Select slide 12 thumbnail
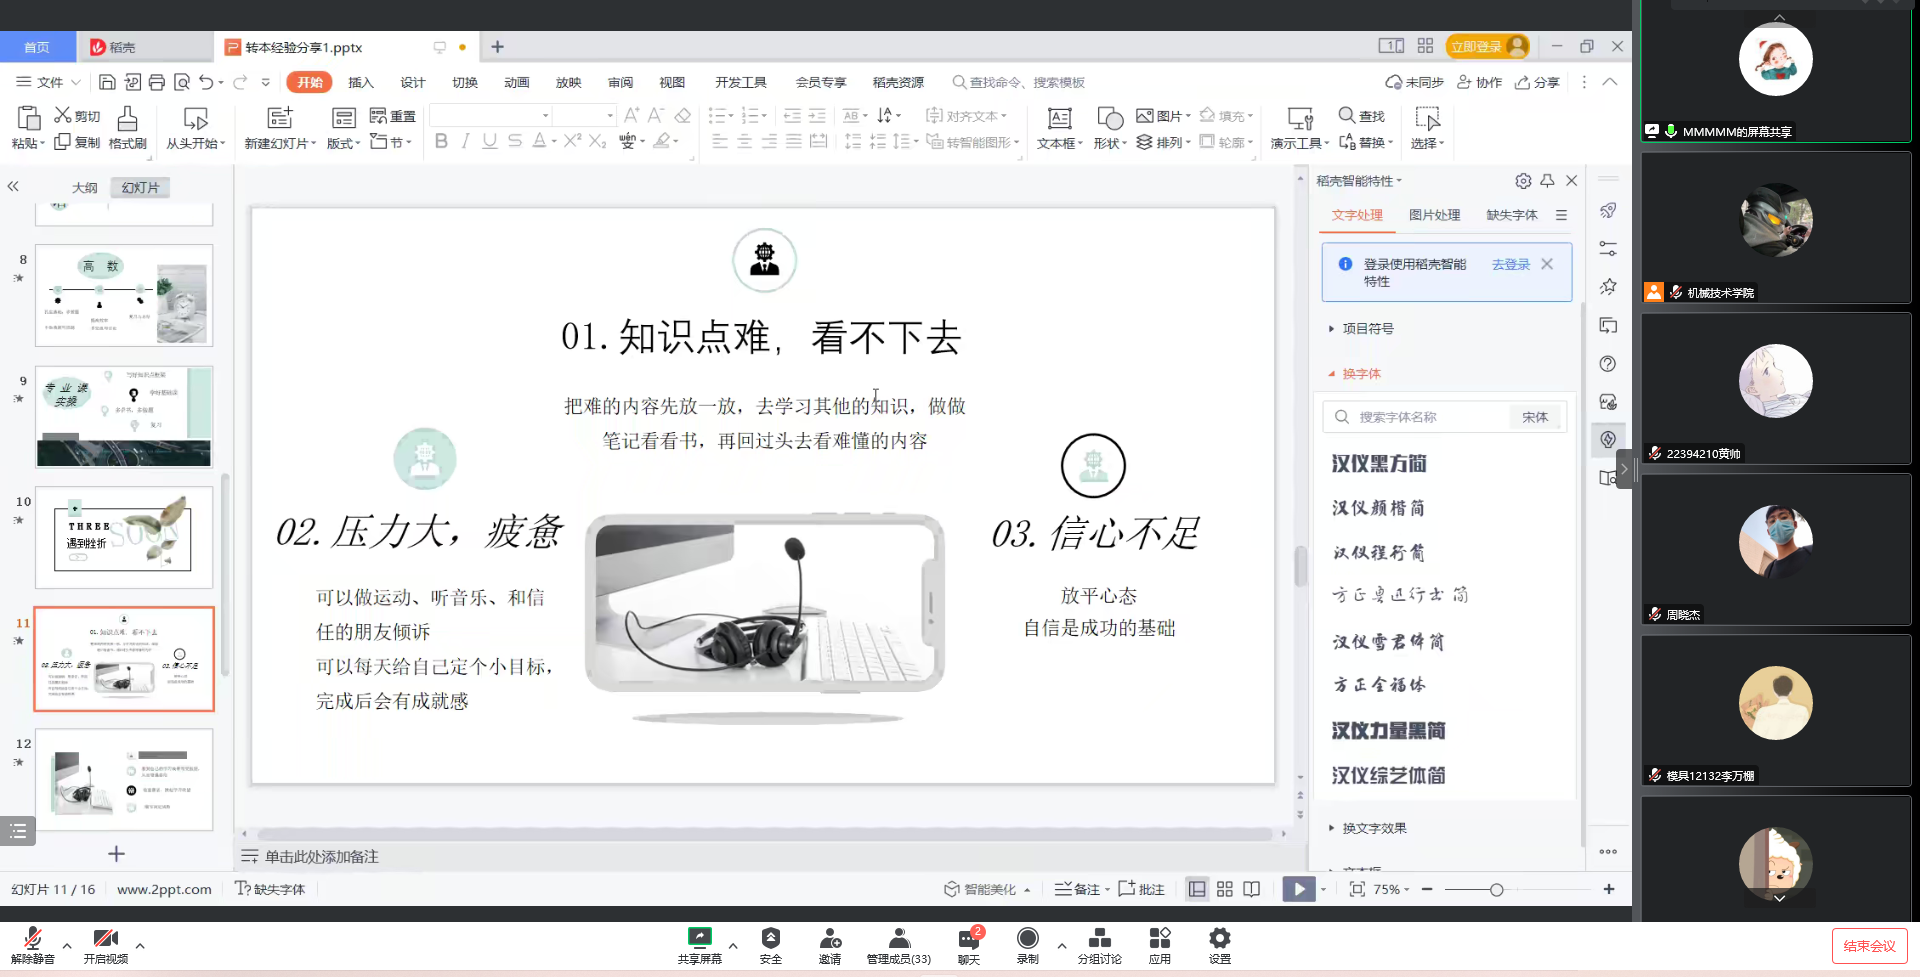Image resolution: width=1920 pixels, height=977 pixels. pyautogui.click(x=124, y=779)
